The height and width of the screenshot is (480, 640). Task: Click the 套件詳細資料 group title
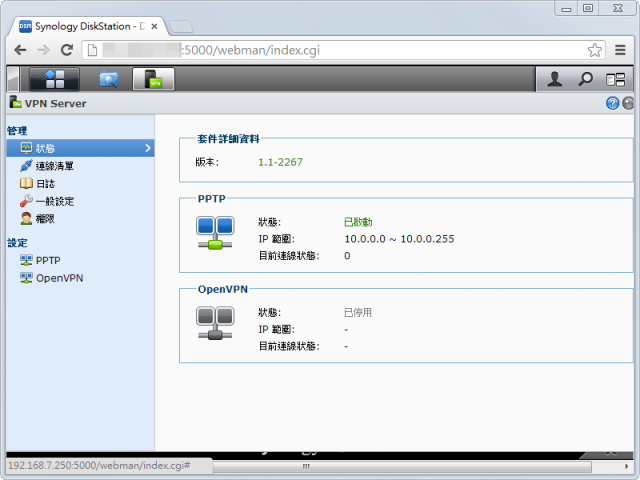tap(228, 139)
